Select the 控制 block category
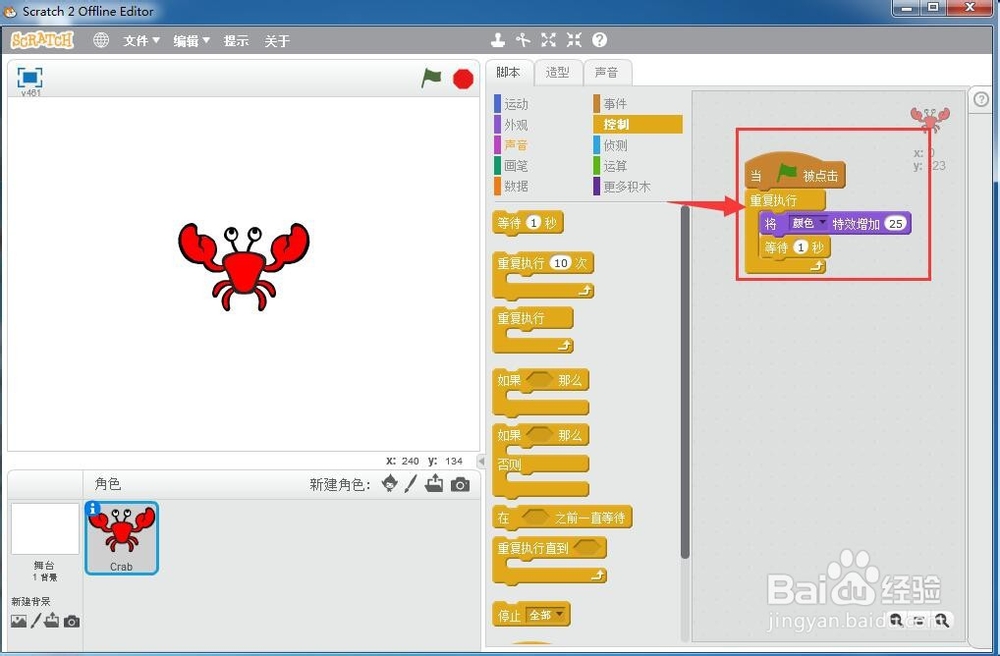1000x656 pixels. (x=638, y=124)
